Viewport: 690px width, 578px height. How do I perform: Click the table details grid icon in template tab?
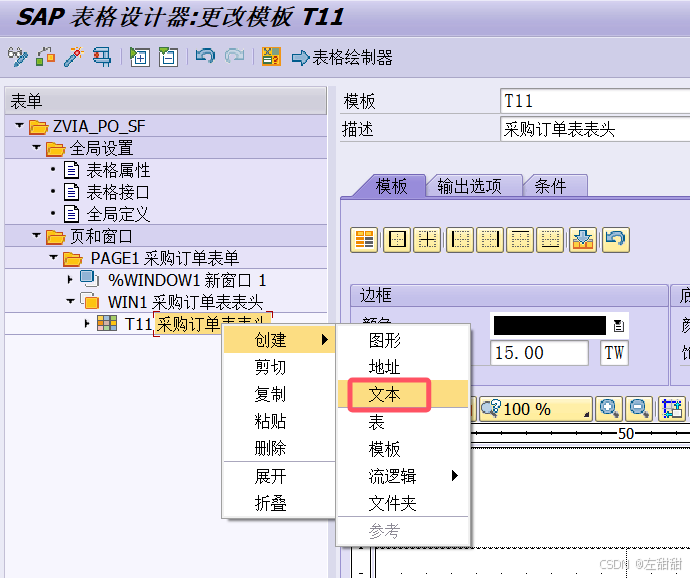tap(364, 240)
